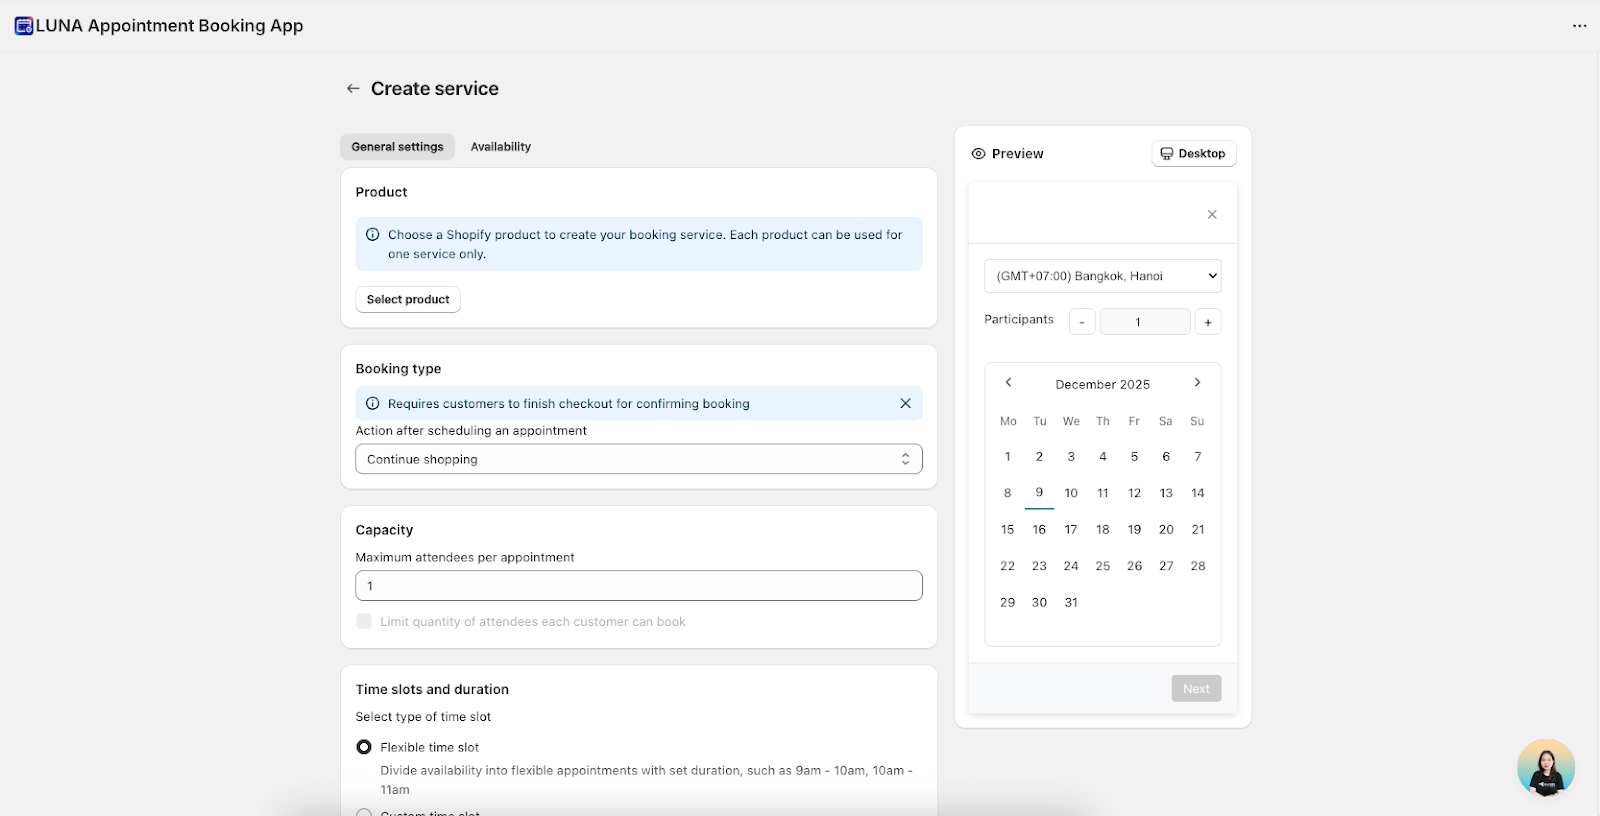This screenshot has width=1600, height=816.
Task: Open the timezone dropdown
Action: coord(1102,276)
